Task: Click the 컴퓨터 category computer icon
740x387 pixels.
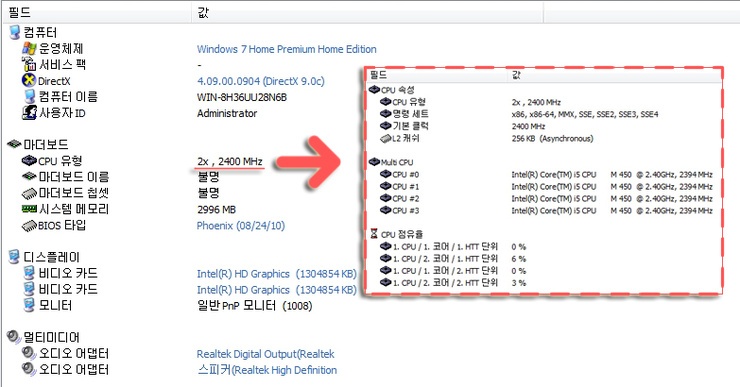Action: 15,32
